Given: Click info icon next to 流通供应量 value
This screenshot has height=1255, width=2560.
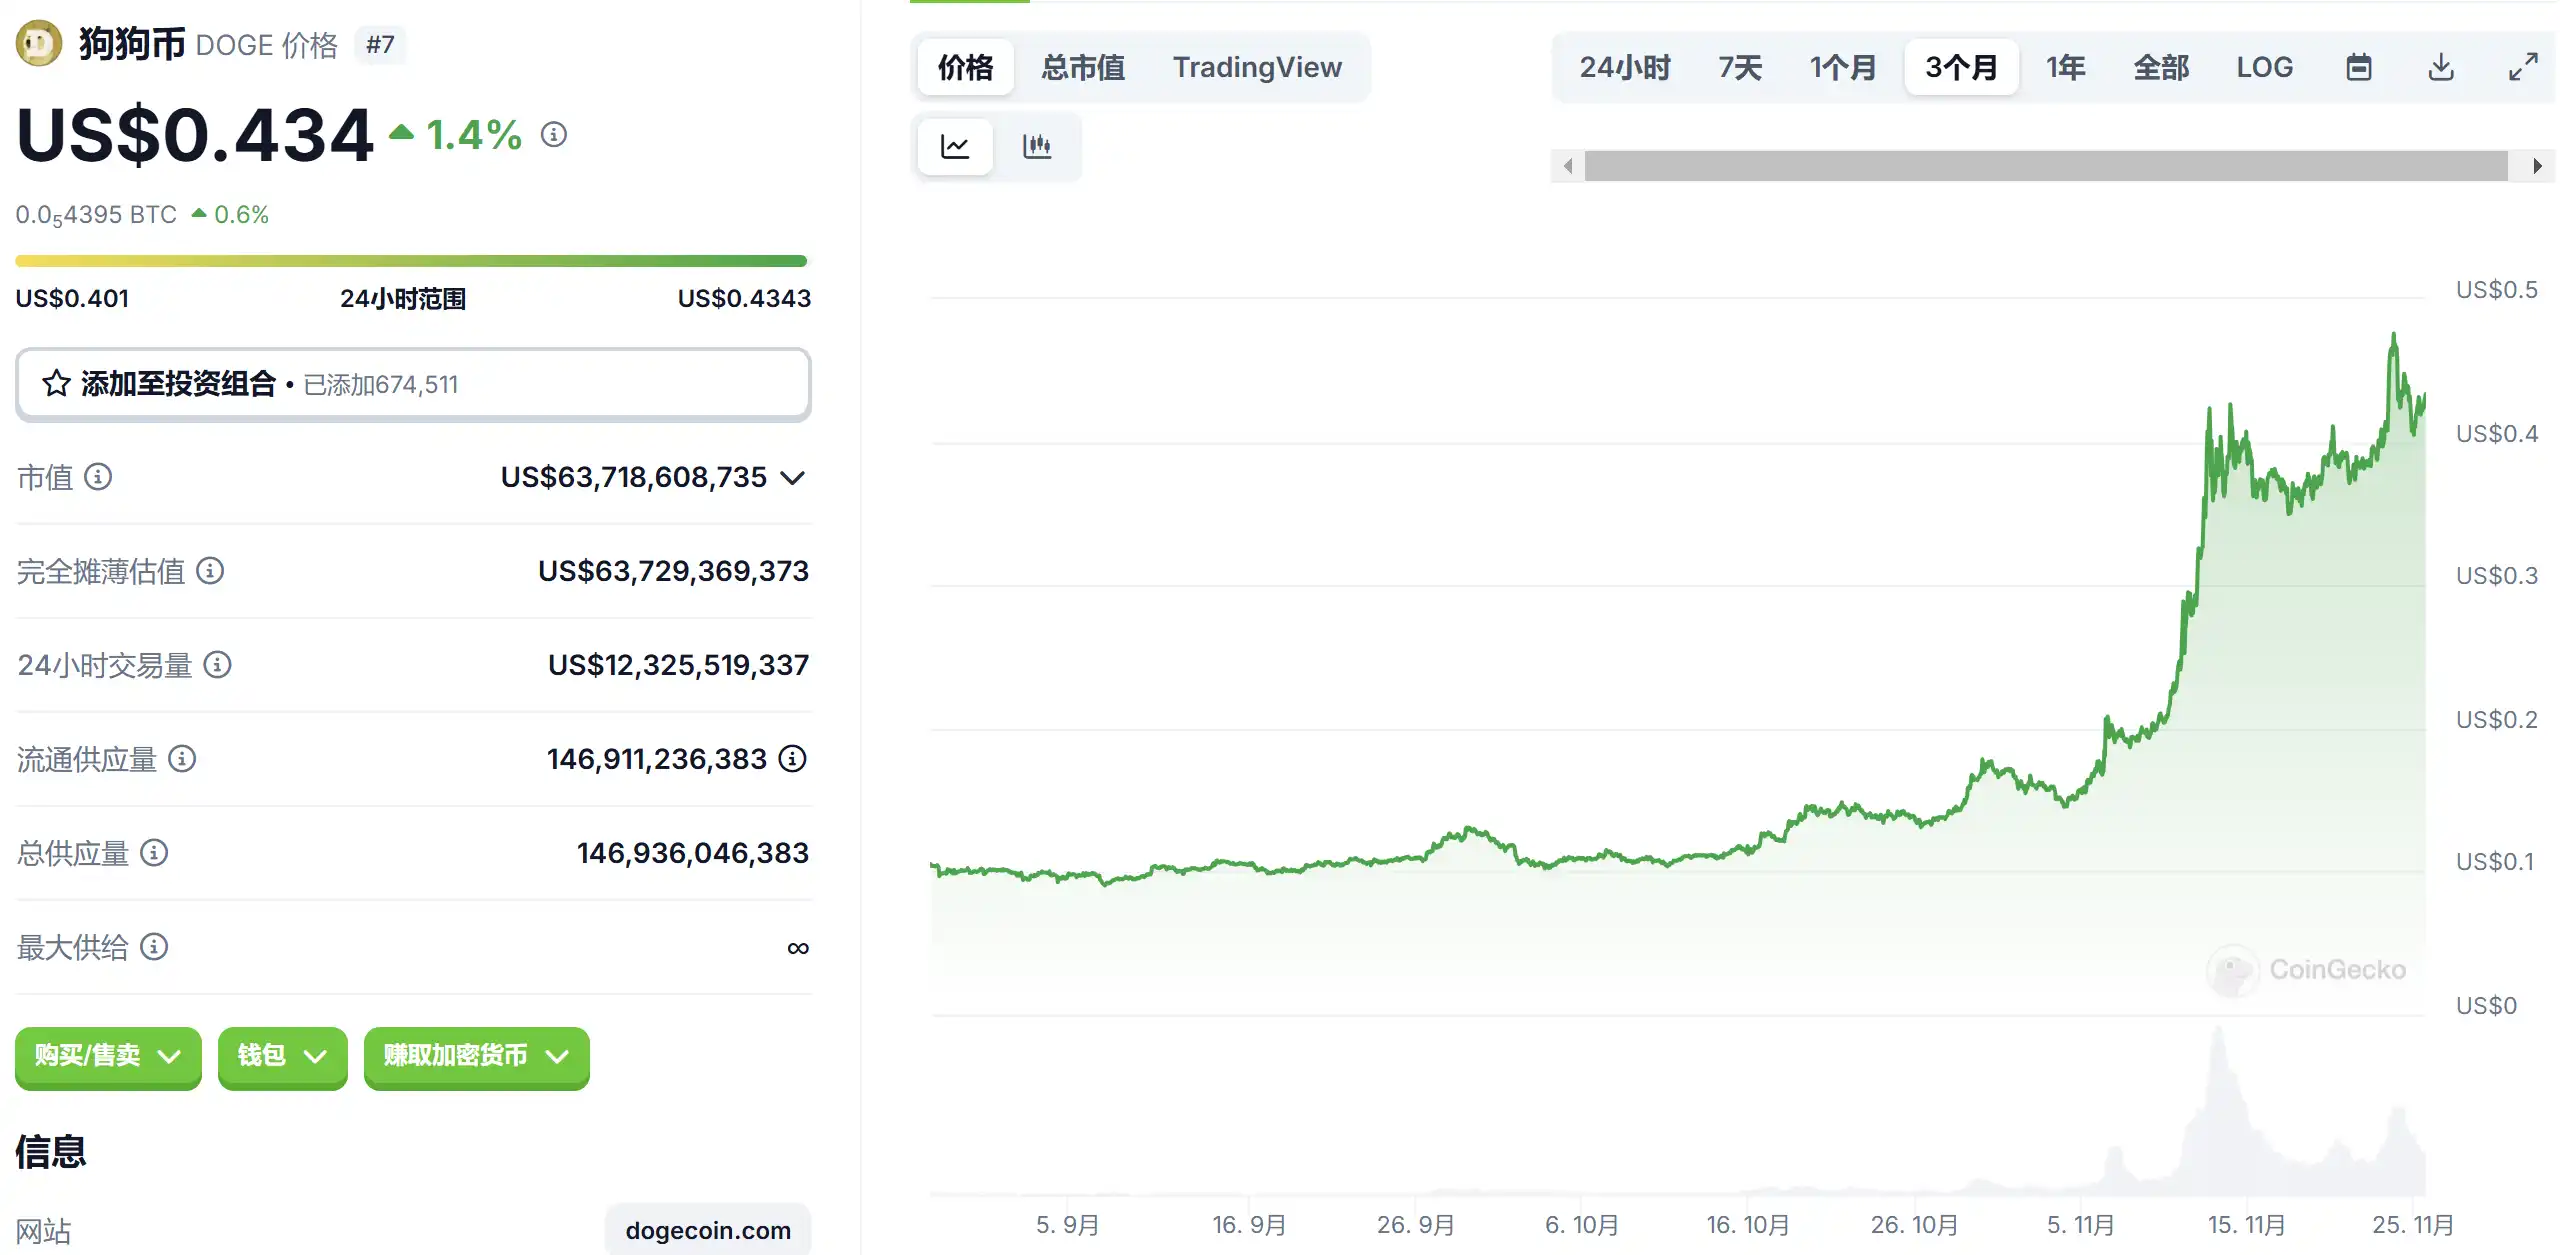Looking at the screenshot, I should pyautogui.click(x=793, y=759).
